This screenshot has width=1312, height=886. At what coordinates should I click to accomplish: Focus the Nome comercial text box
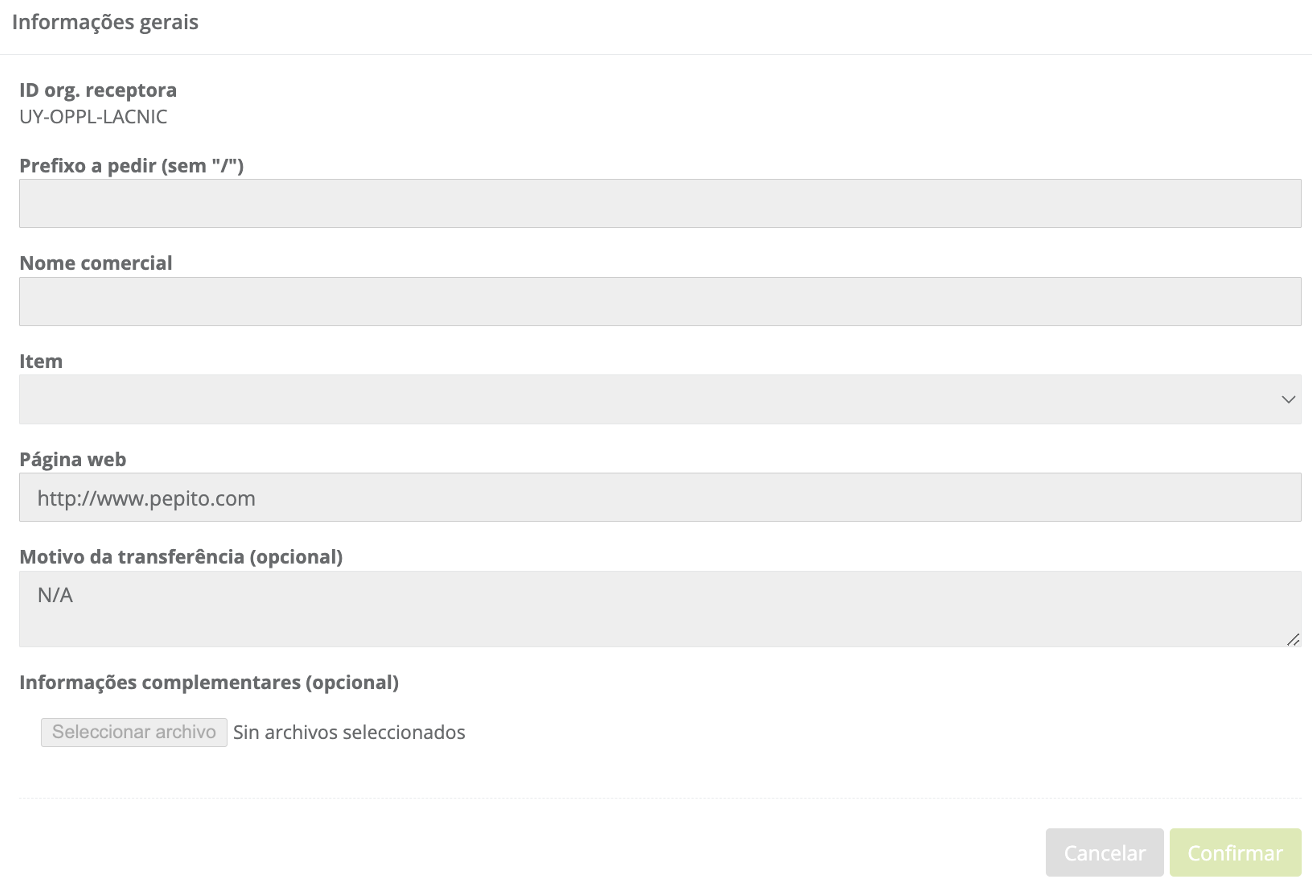660,302
